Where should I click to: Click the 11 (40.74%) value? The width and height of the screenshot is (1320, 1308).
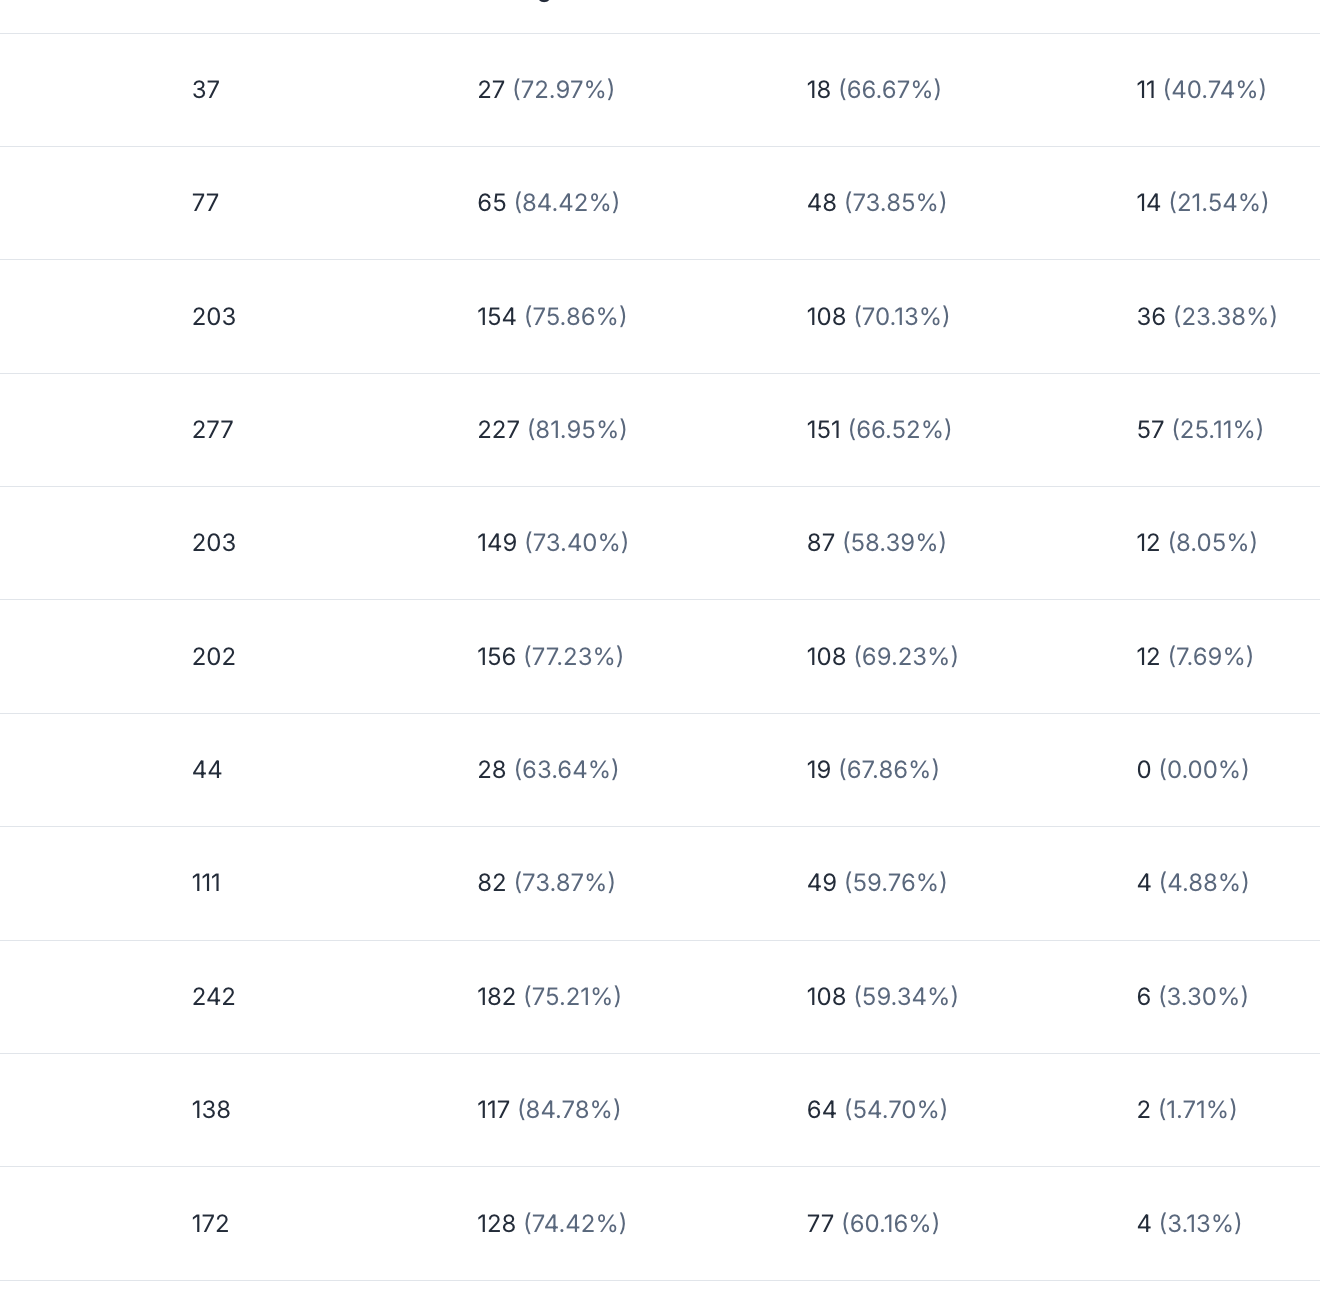tap(1201, 90)
